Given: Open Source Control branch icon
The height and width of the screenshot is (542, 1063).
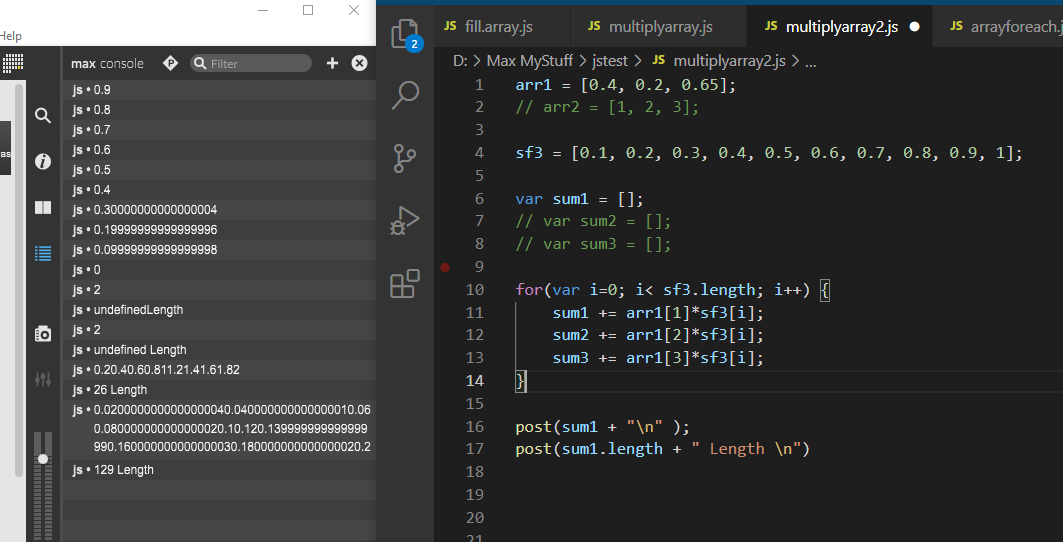Looking at the screenshot, I should pyautogui.click(x=405, y=157).
